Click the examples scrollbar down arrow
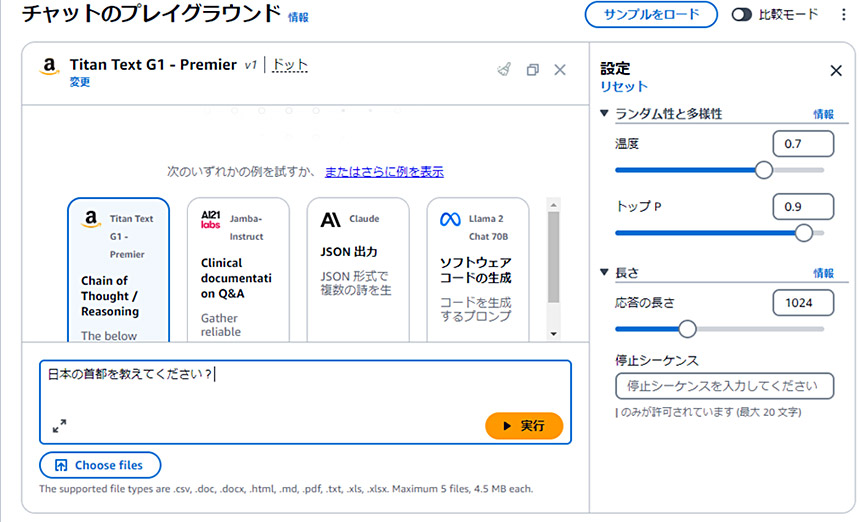 pos(553,333)
